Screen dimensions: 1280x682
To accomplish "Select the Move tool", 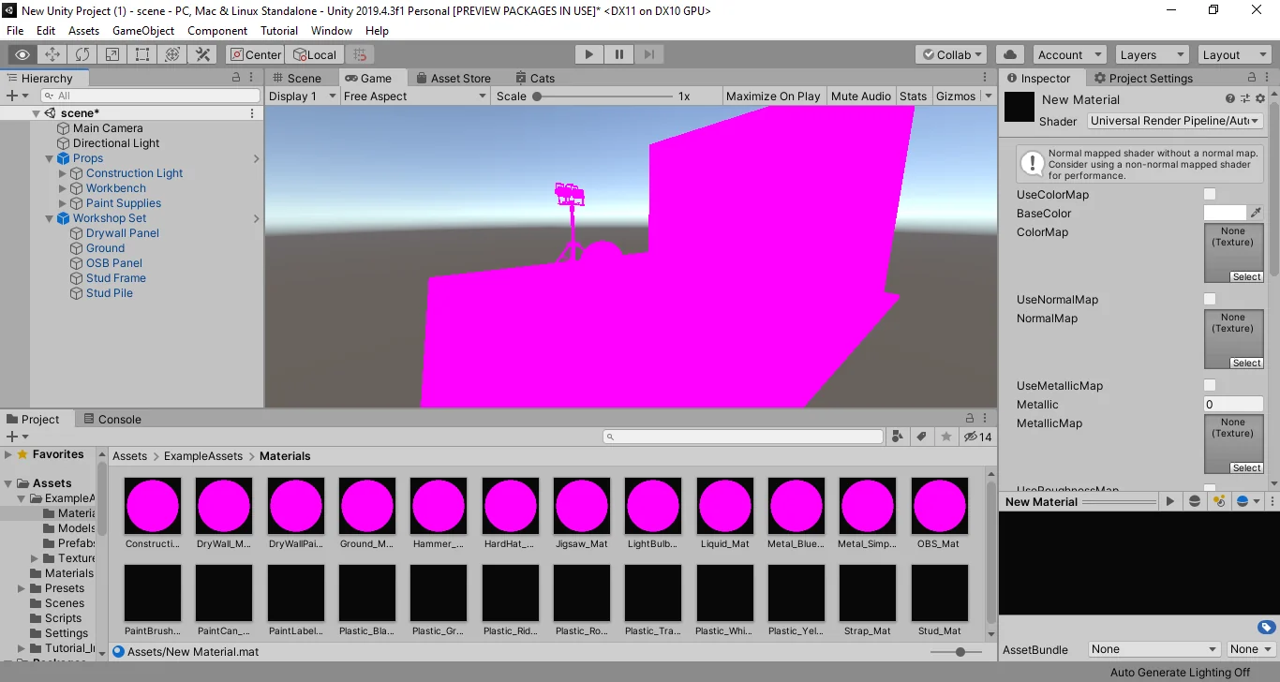I will 52,55.
